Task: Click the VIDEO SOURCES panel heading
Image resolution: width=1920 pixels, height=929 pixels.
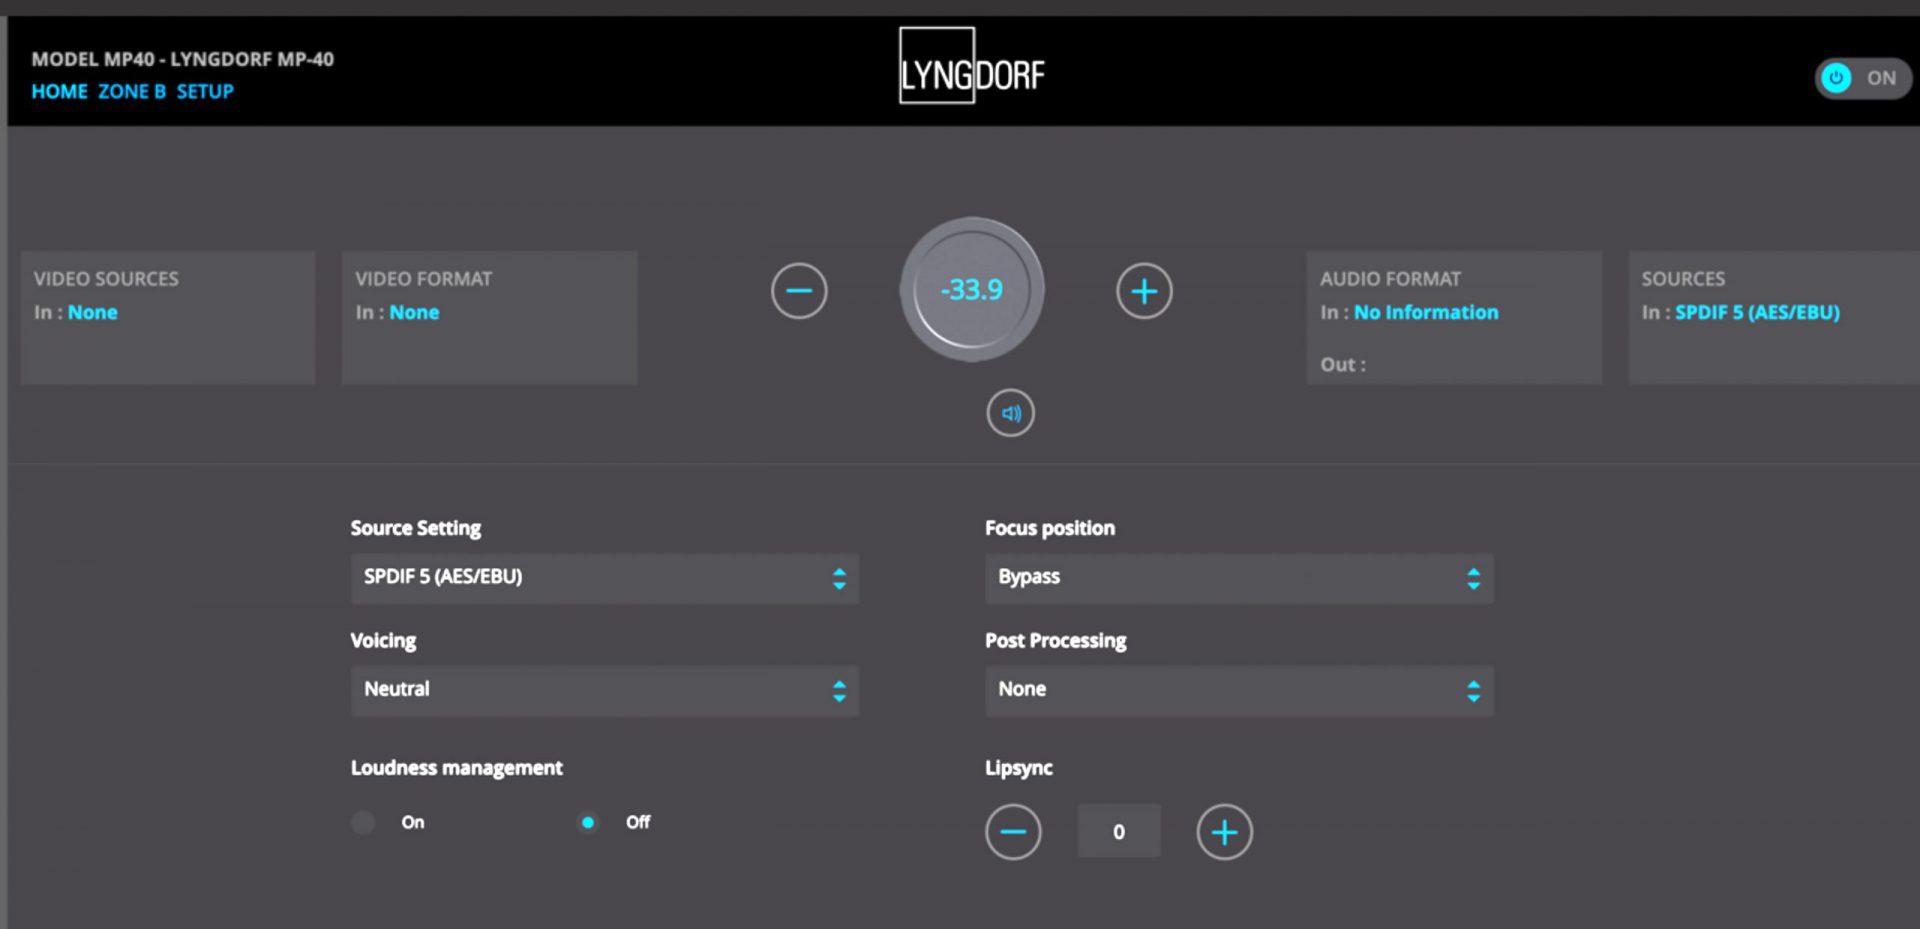Action: [x=106, y=279]
